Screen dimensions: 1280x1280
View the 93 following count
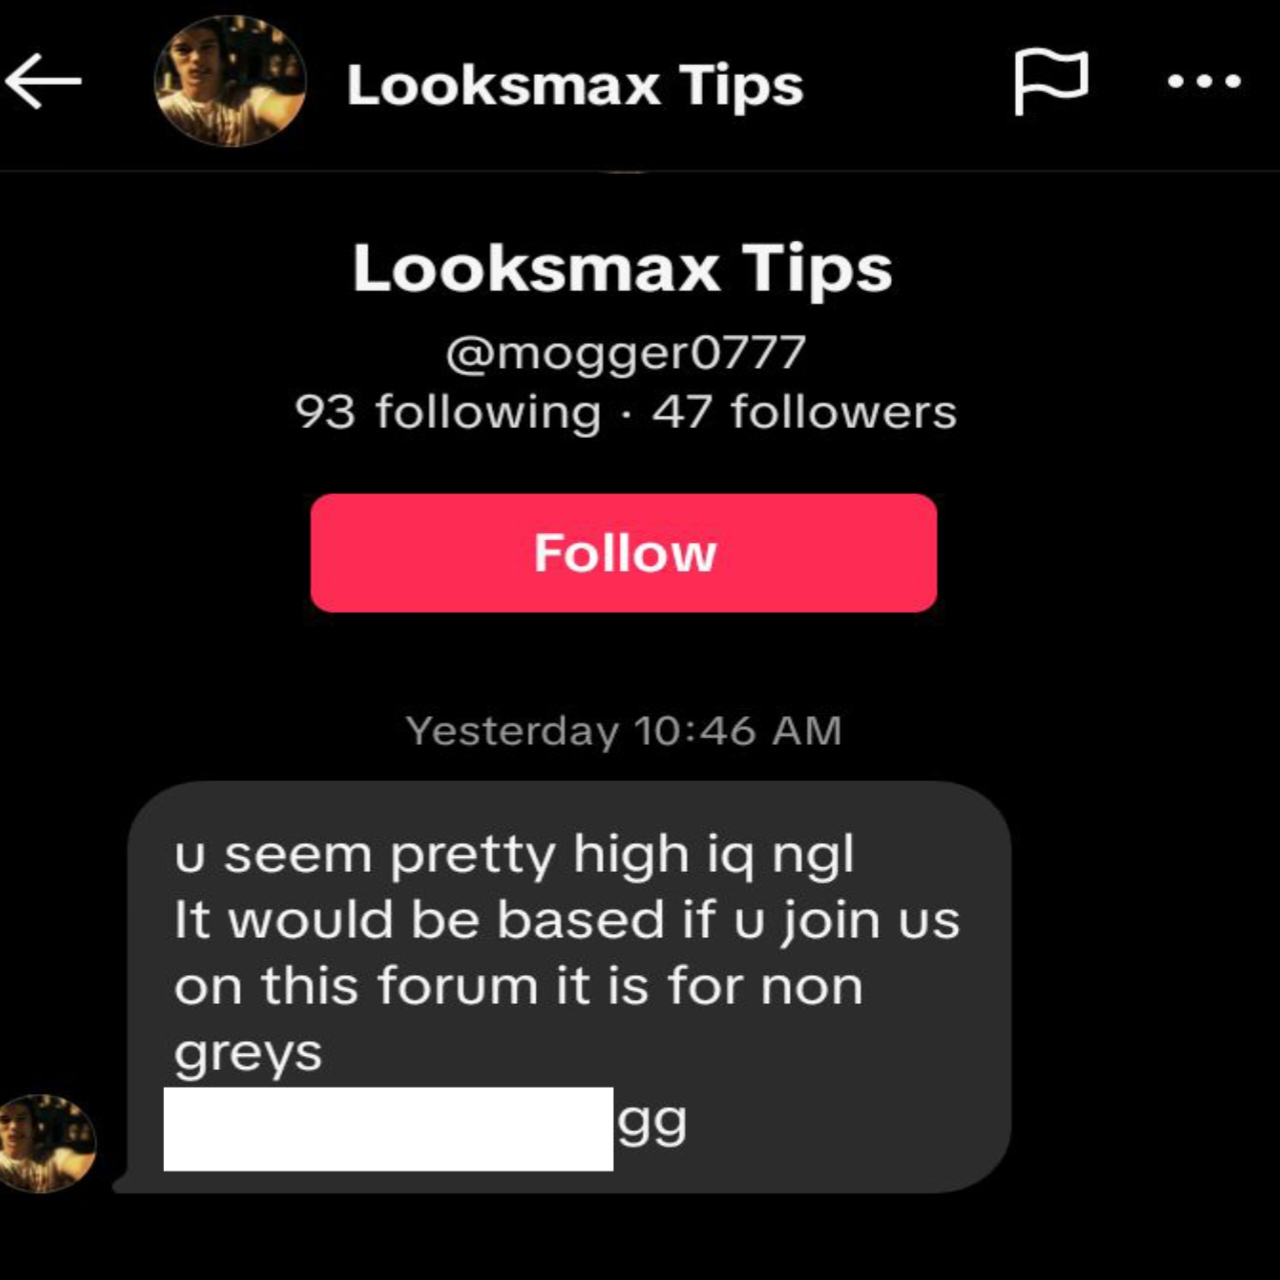(448, 412)
